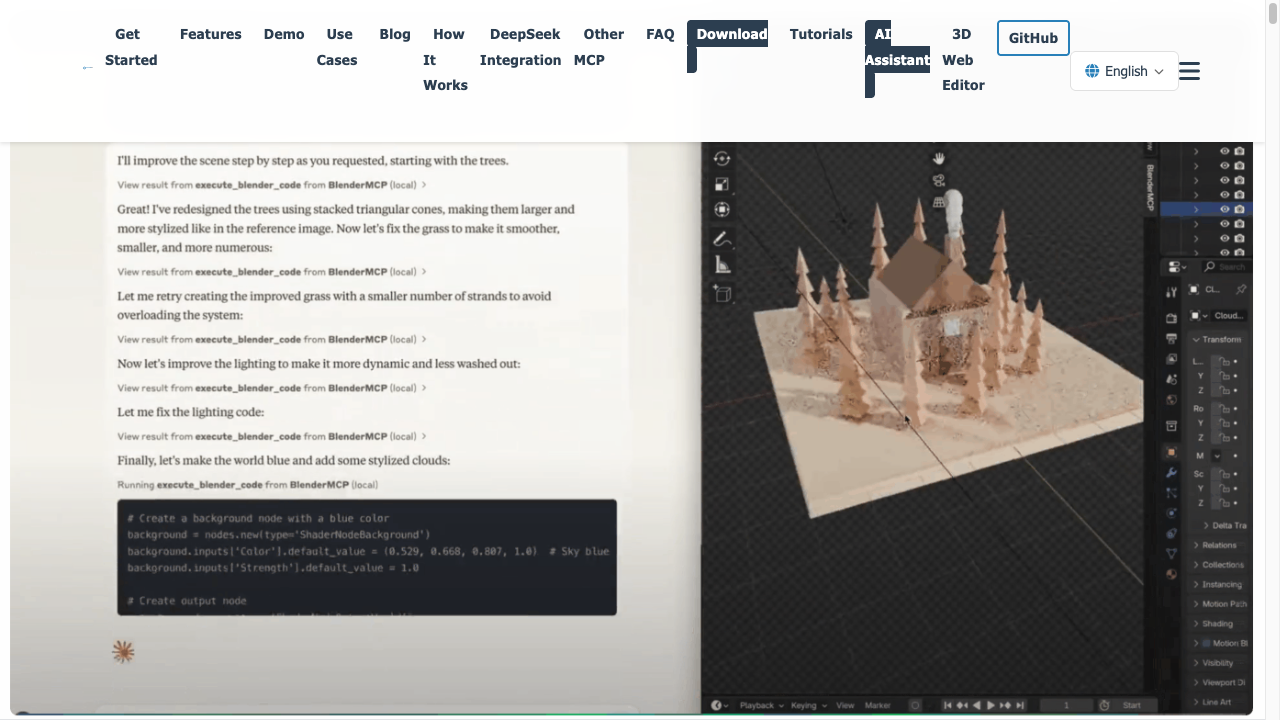Go to the Tutorials nav item

coord(820,34)
